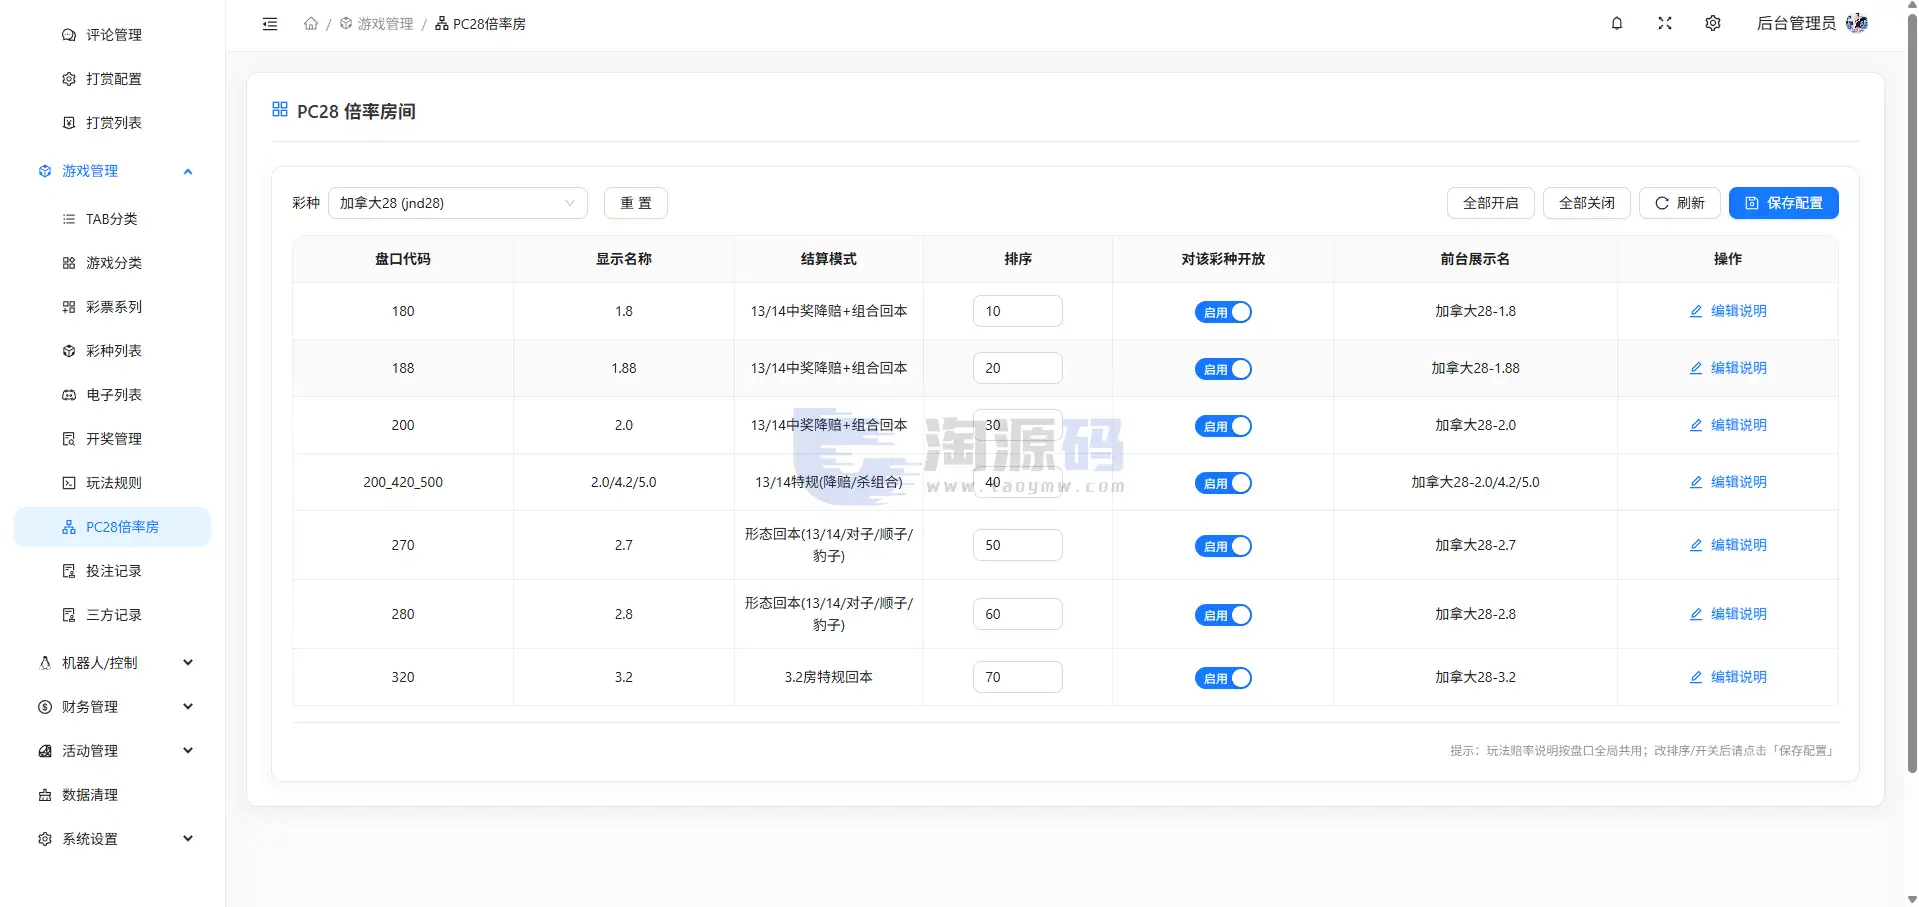Viewport: 1919px width, 907px height.
Task: Click the 排序 input showing 10
Action: [x=1018, y=311]
